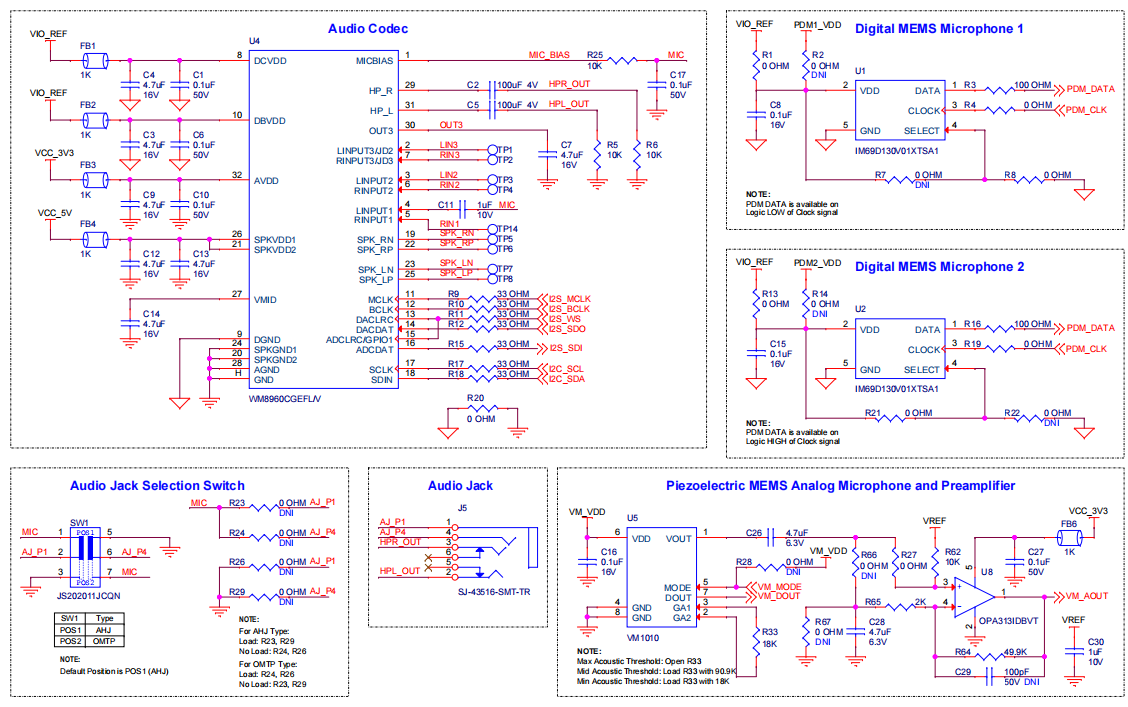
Task: Click the Audio Codec section title
Action: coord(368,28)
